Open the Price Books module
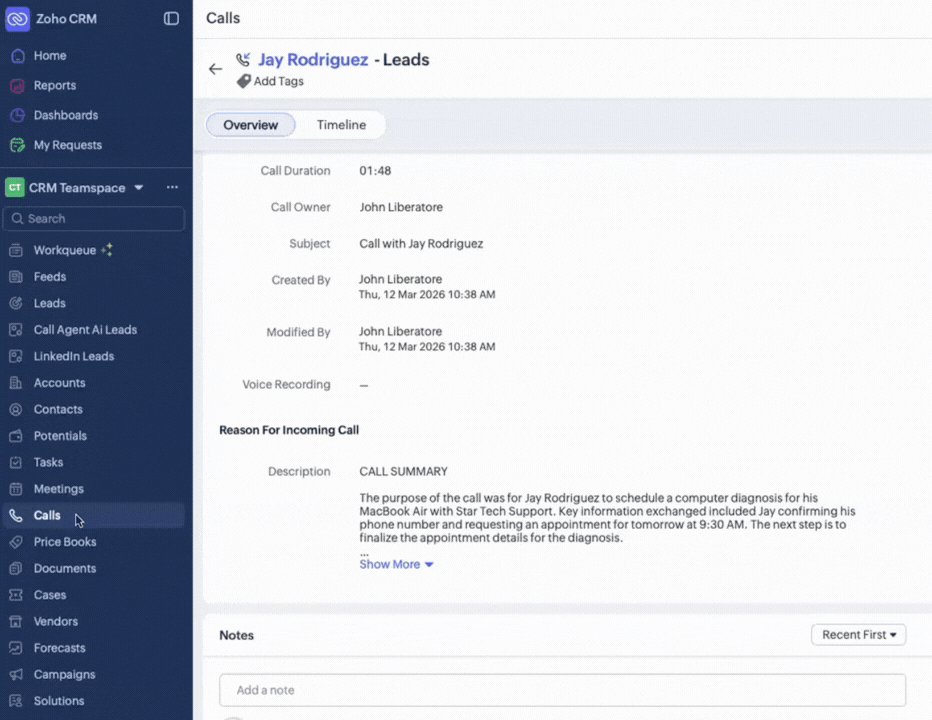Screen dimensions: 932x720 click(x=64, y=542)
